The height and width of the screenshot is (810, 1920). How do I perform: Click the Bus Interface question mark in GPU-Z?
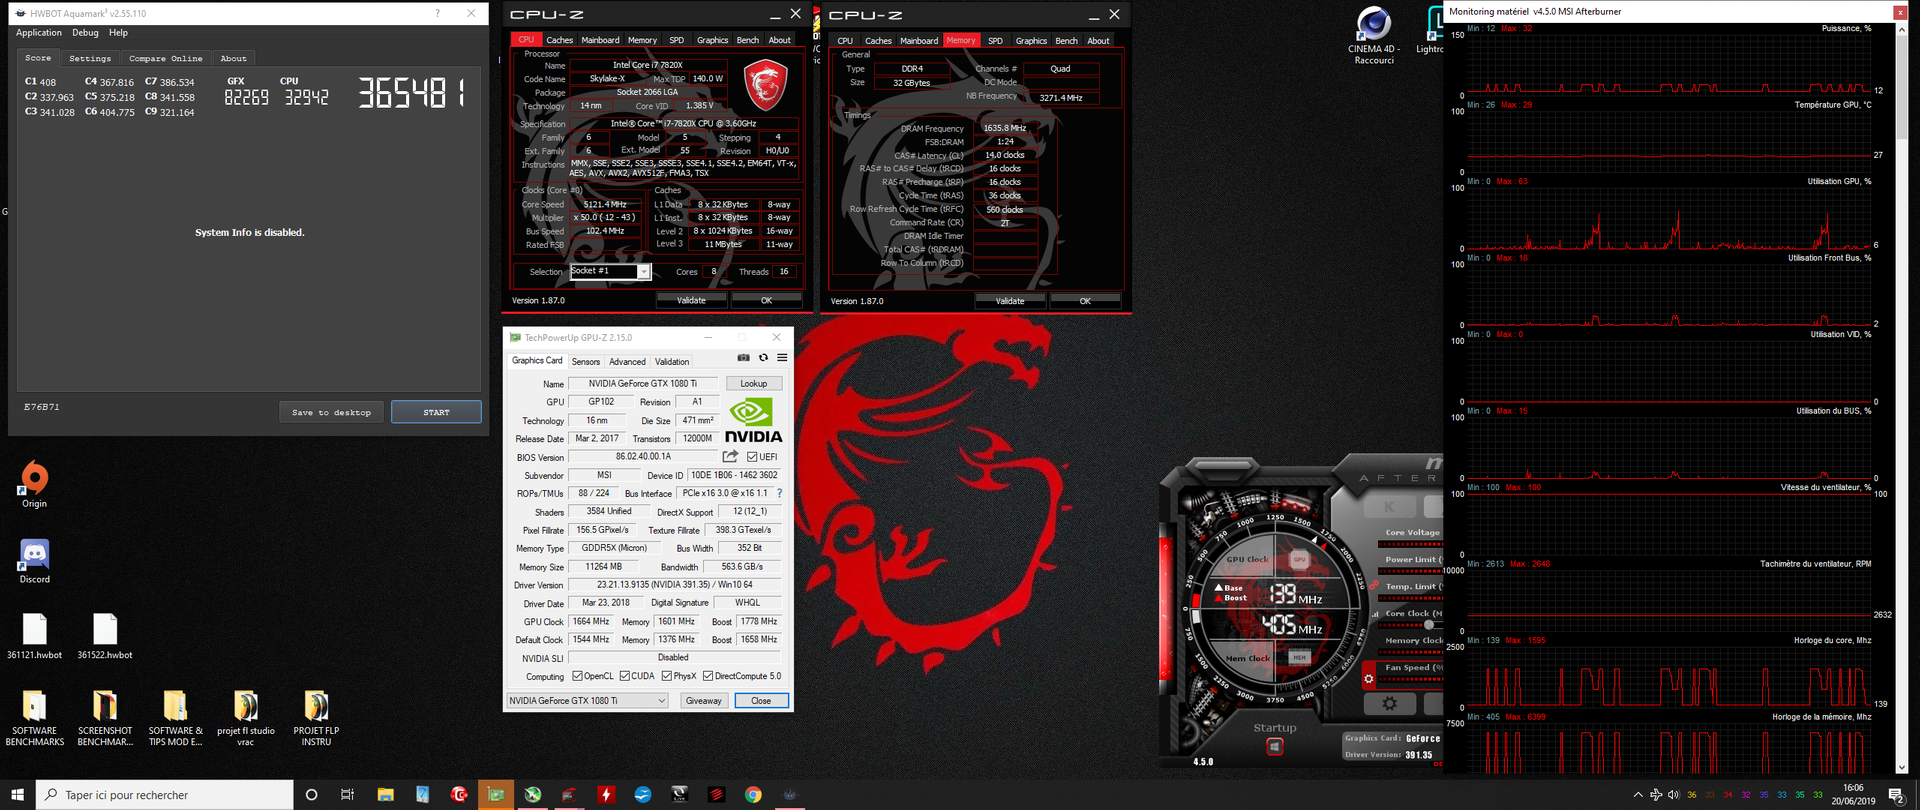click(x=779, y=493)
